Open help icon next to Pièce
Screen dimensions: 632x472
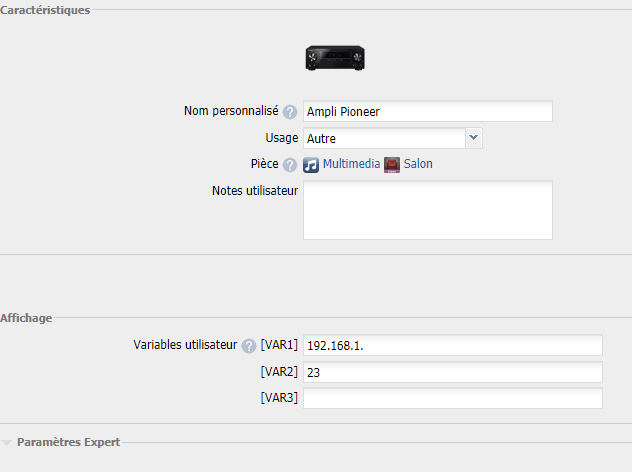point(289,165)
